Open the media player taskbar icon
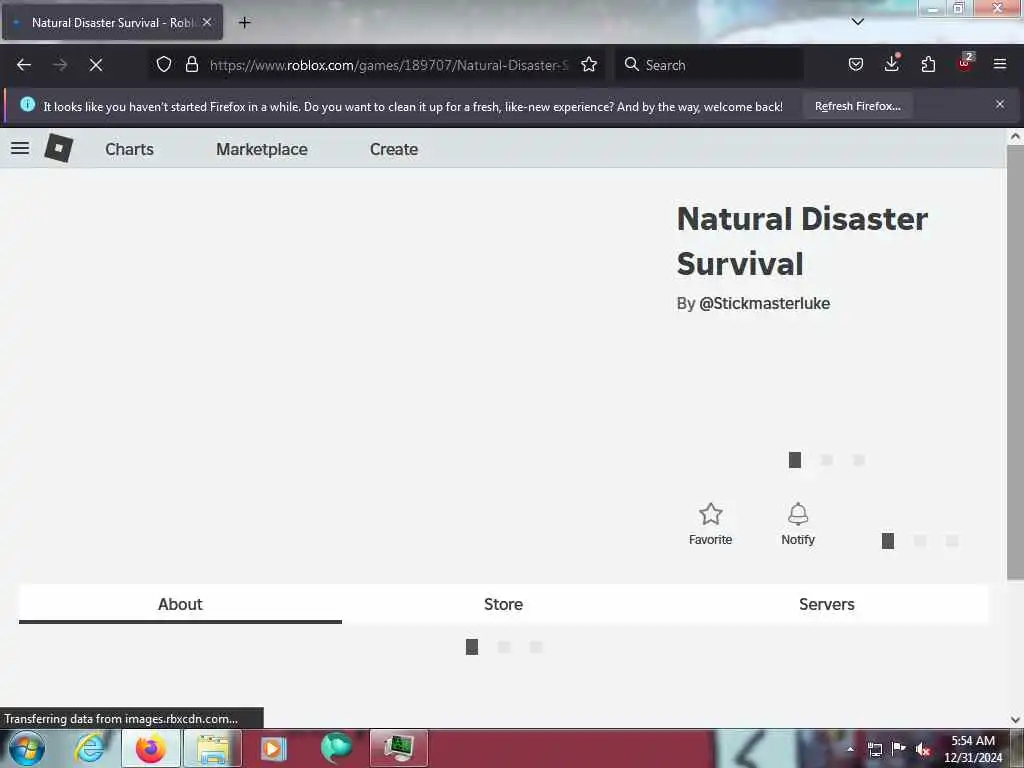This screenshot has width=1024, height=768. tap(274, 748)
